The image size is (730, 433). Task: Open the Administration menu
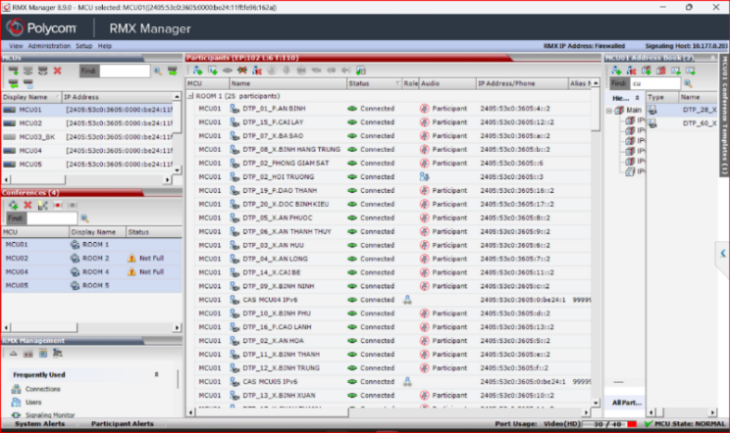49,46
